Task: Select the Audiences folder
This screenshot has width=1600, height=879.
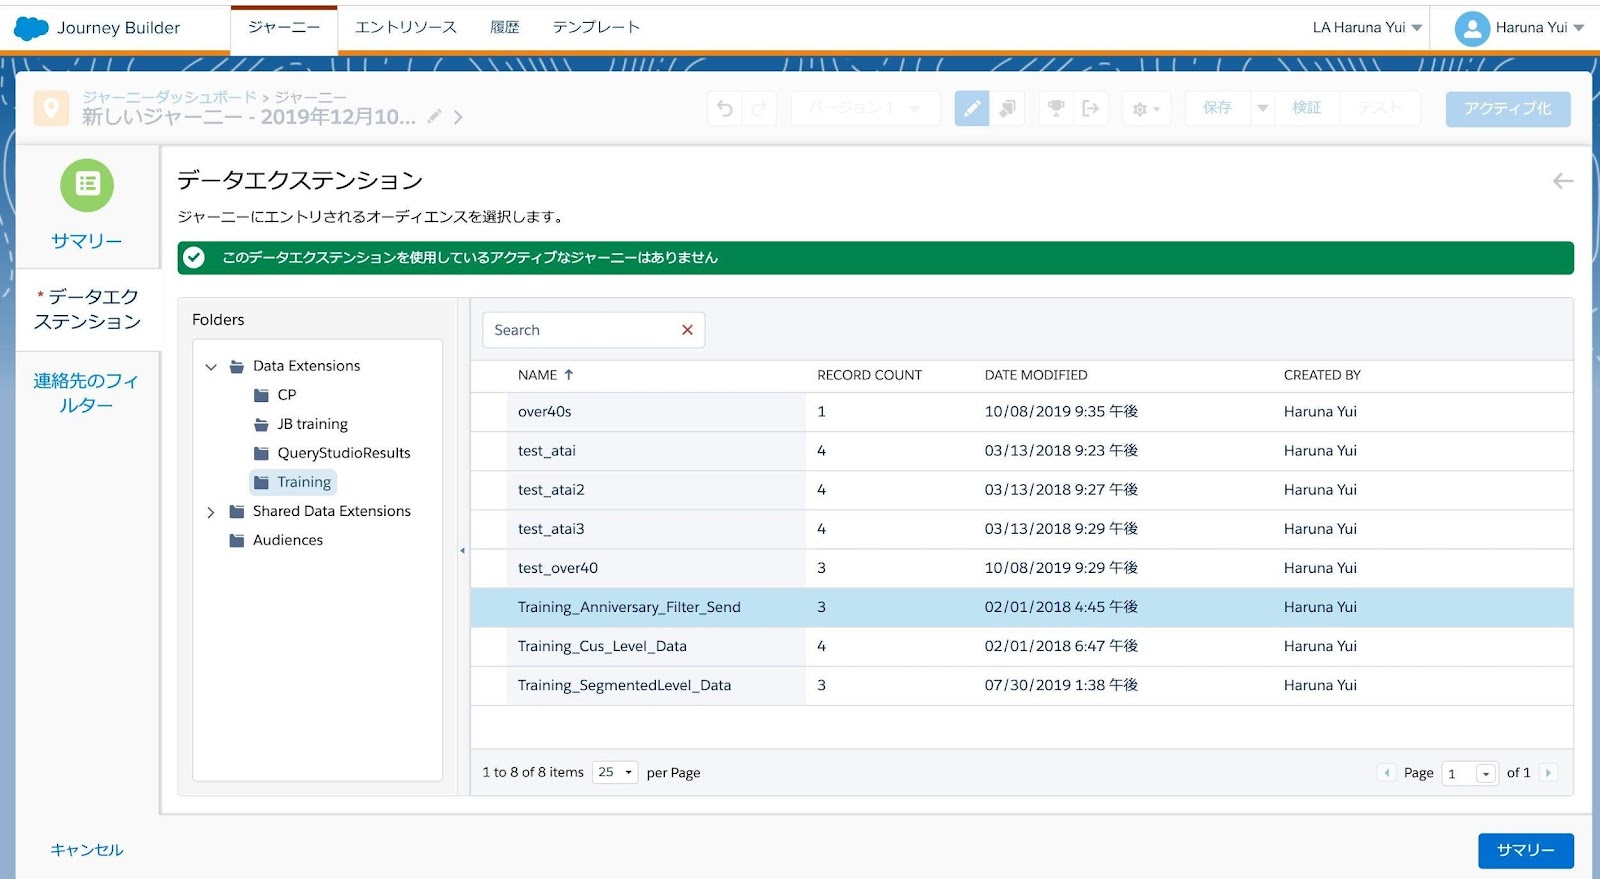Action: (x=287, y=540)
